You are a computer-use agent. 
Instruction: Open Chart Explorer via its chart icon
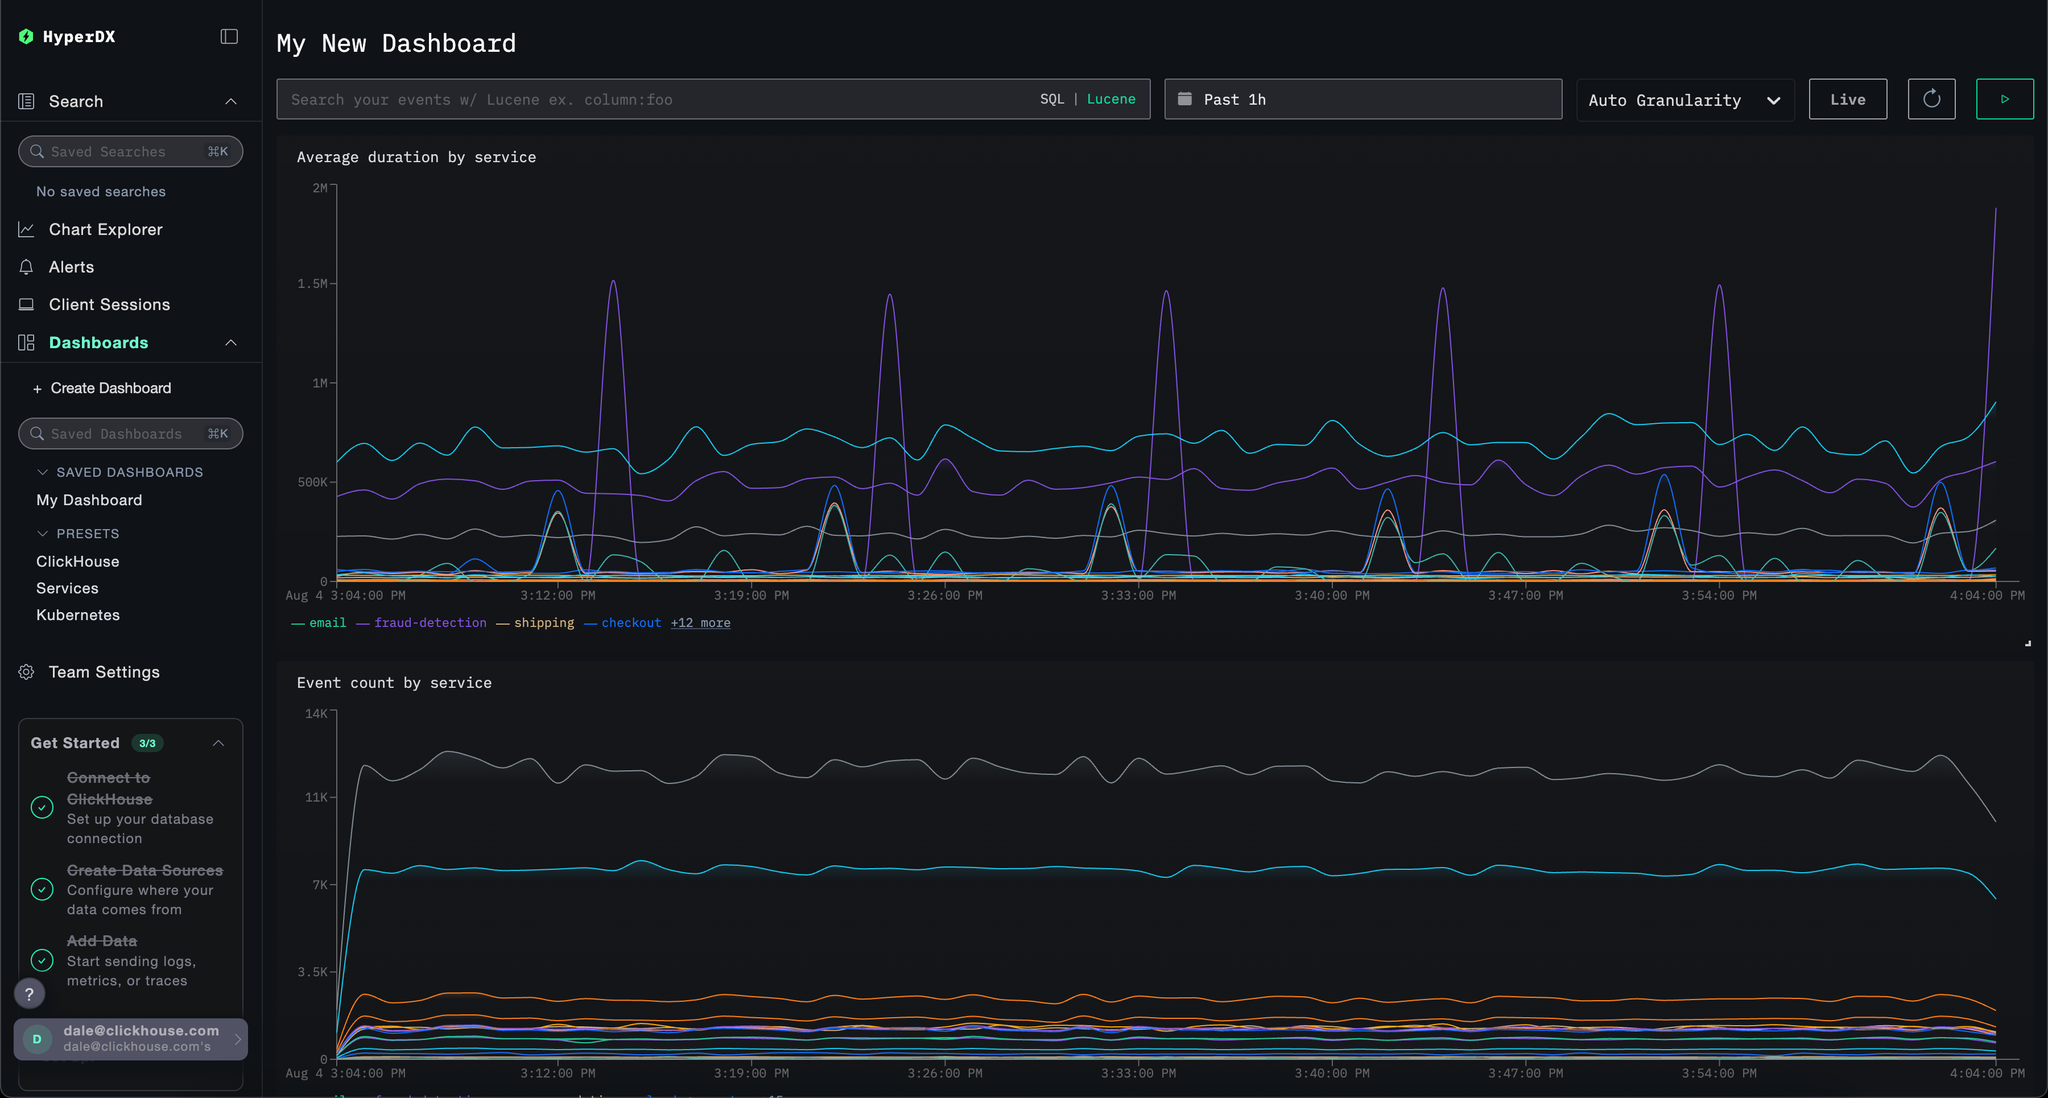pos(26,229)
